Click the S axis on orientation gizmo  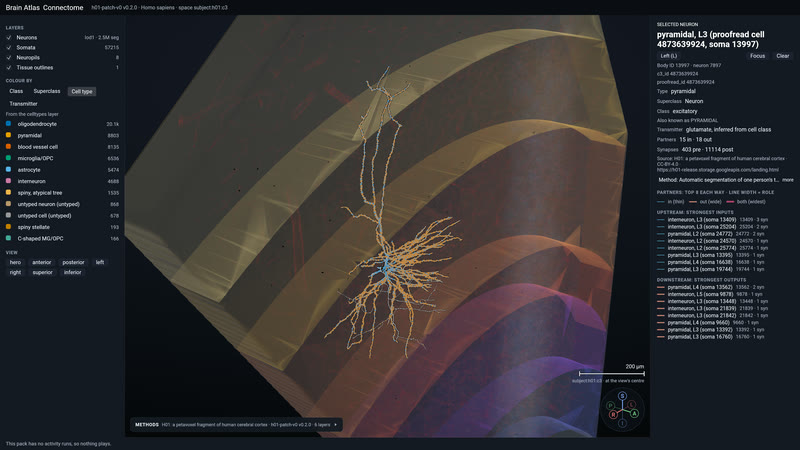coord(622,396)
